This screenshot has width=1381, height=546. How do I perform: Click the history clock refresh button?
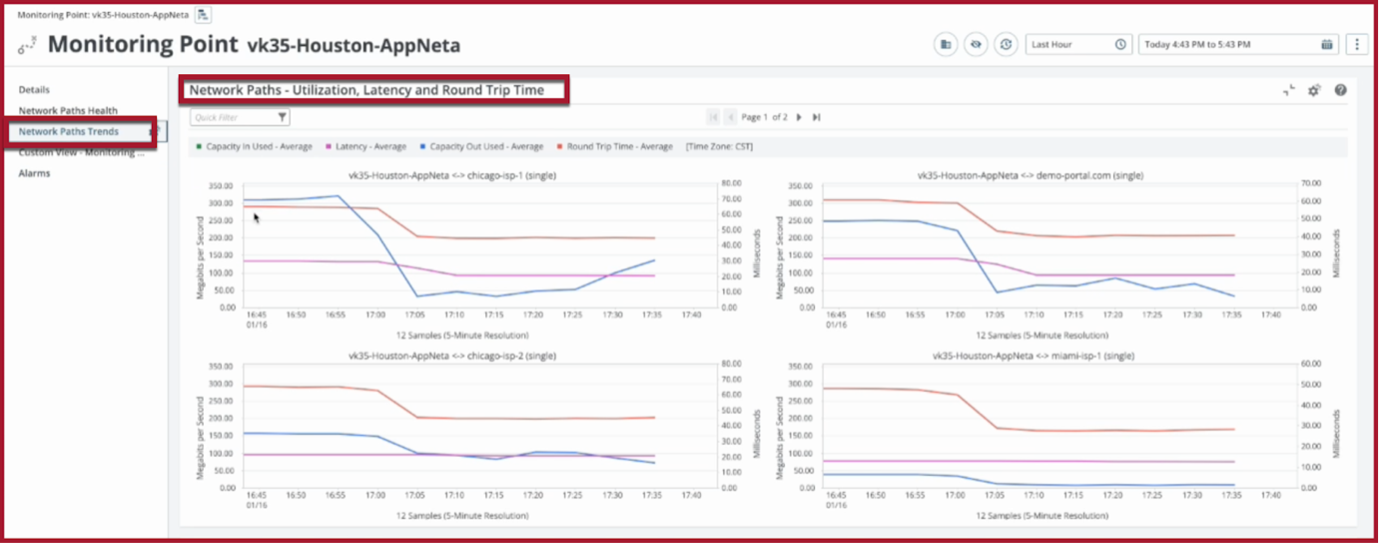(x=1007, y=44)
